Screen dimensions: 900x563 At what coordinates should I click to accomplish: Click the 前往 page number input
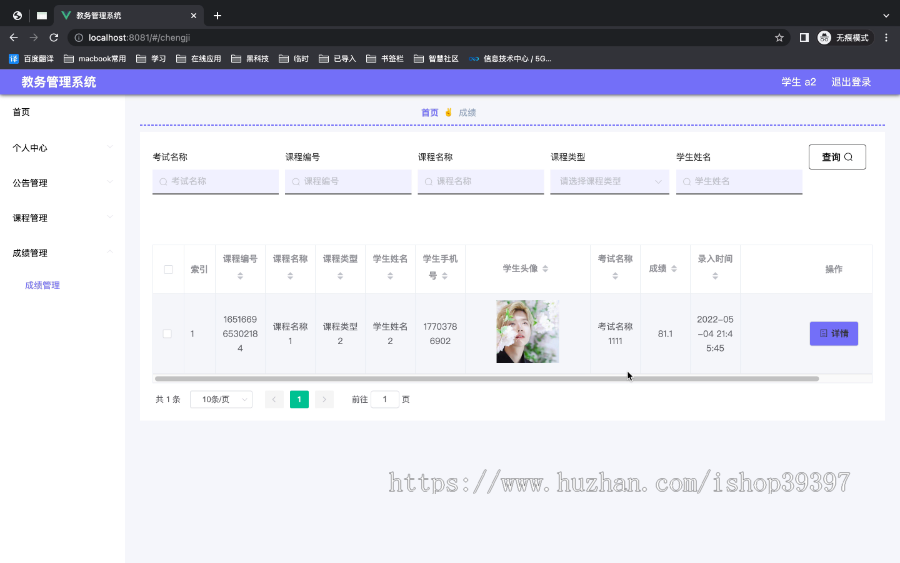tap(385, 399)
